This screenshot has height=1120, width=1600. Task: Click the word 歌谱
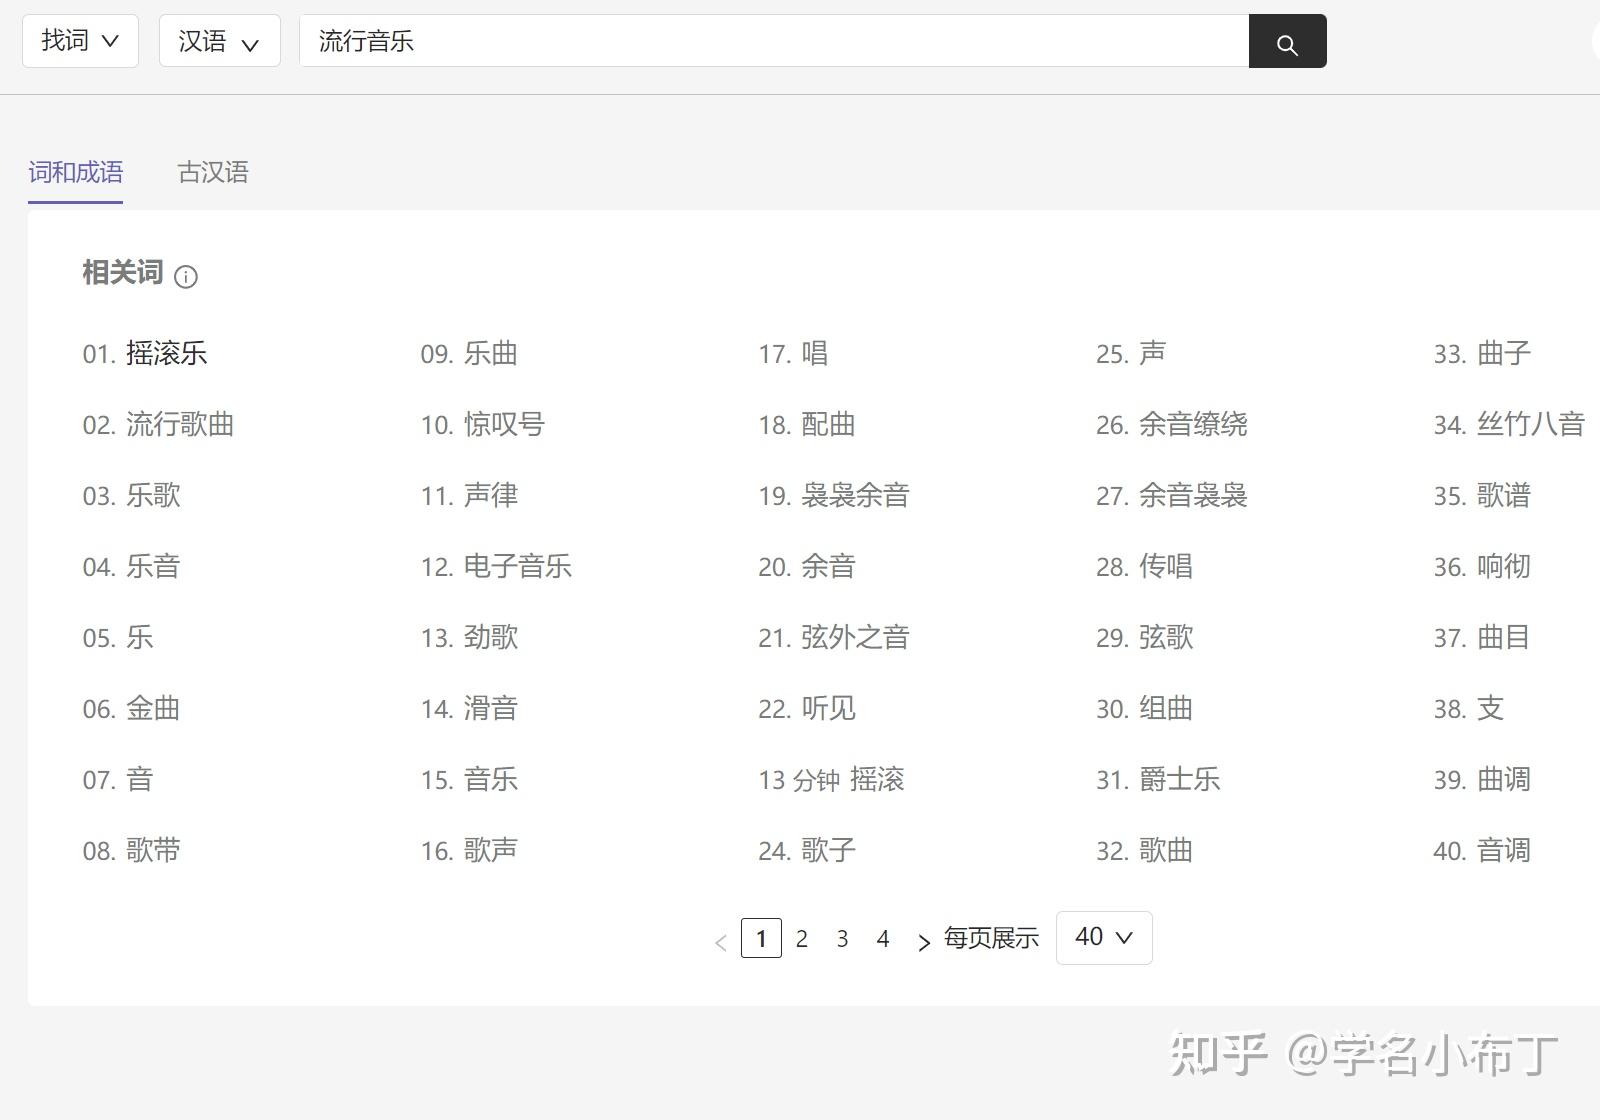pyautogui.click(x=1504, y=495)
